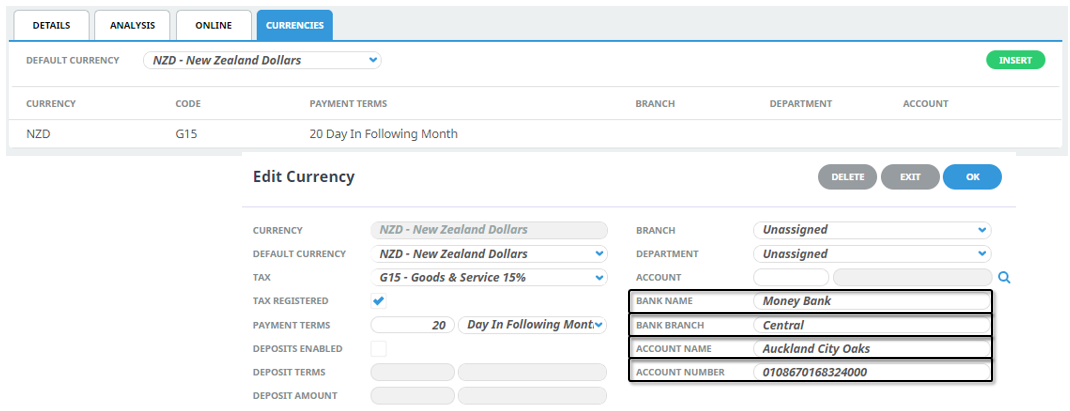Open the Department Unassigned dropdown

pyautogui.click(x=871, y=254)
